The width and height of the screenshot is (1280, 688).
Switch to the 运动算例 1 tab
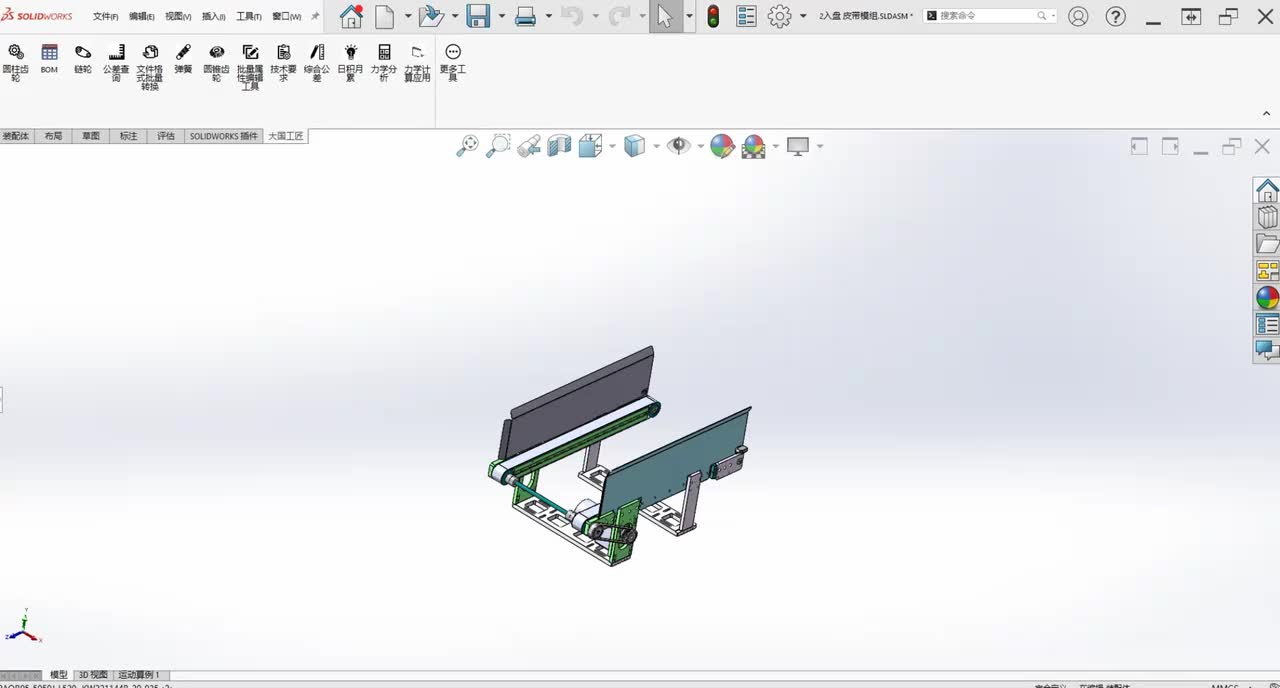(139, 675)
